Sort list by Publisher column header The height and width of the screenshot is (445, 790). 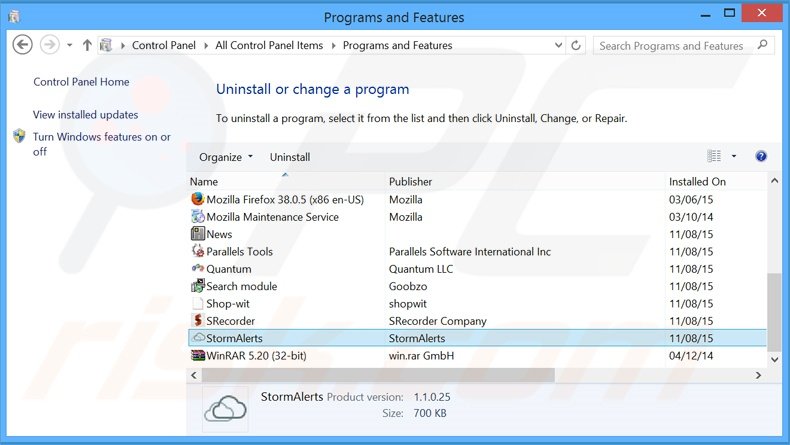coord(411,182)
